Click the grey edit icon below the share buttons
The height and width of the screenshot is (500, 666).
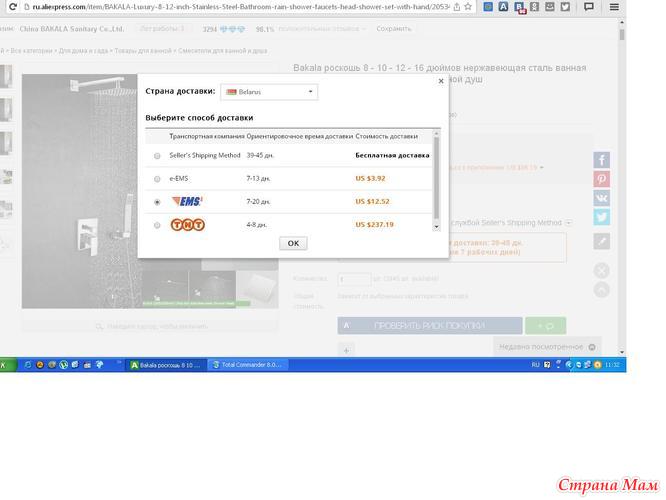pos(601,241)
